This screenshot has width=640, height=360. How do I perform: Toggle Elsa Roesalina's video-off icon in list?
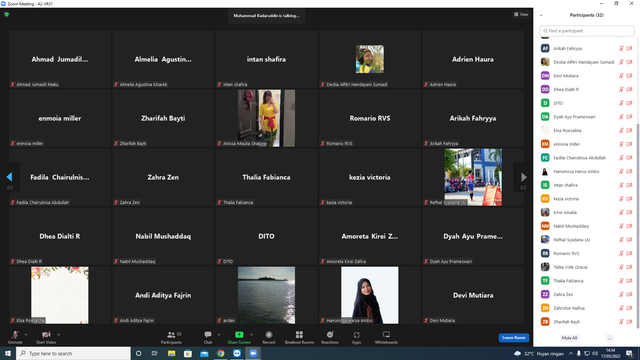pos(629,130)
